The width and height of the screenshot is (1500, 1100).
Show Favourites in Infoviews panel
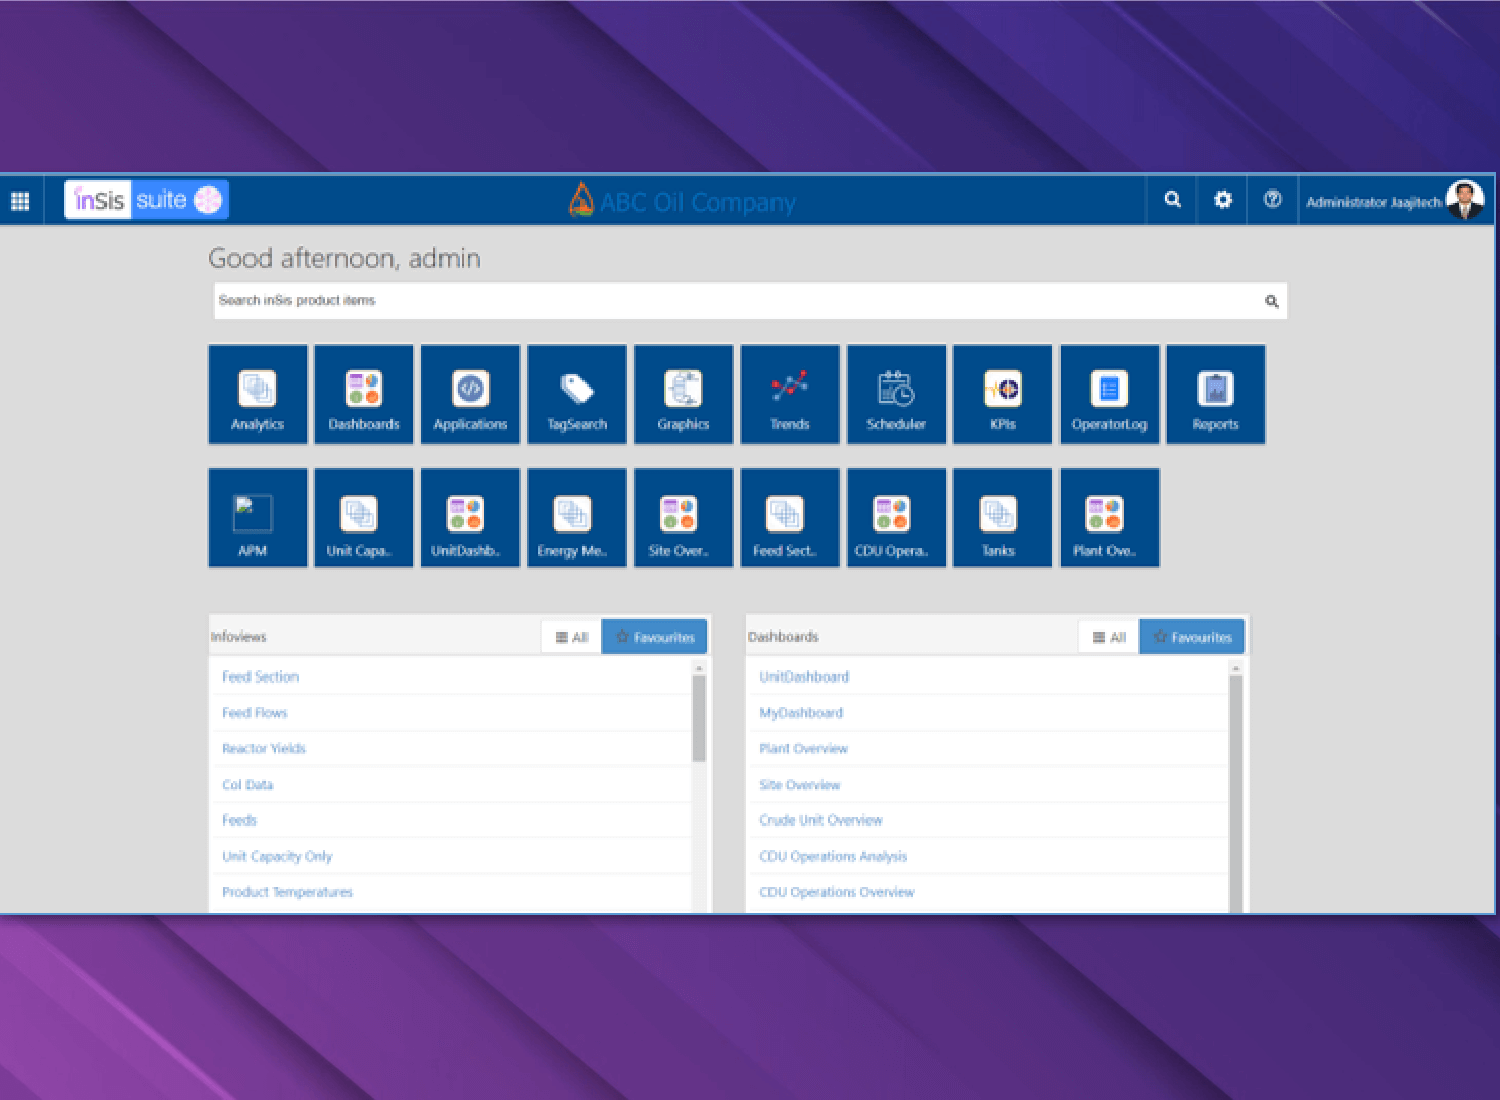pos(655,637)
